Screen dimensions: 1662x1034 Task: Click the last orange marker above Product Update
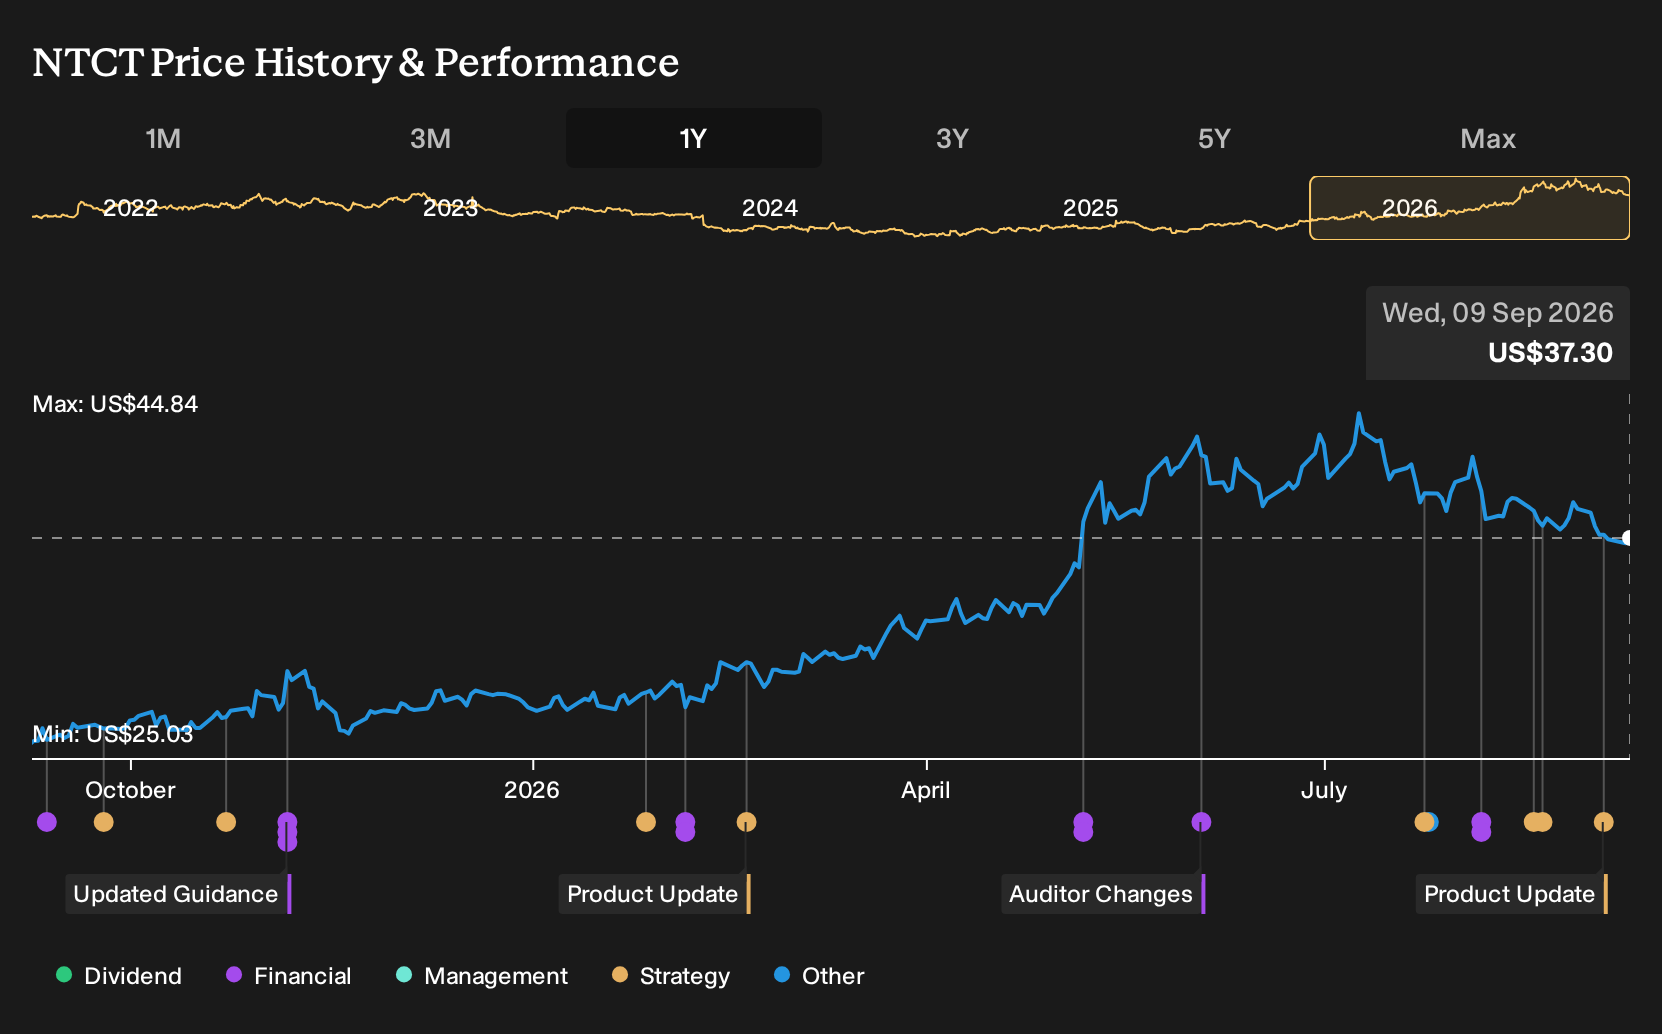[1603, 822]
